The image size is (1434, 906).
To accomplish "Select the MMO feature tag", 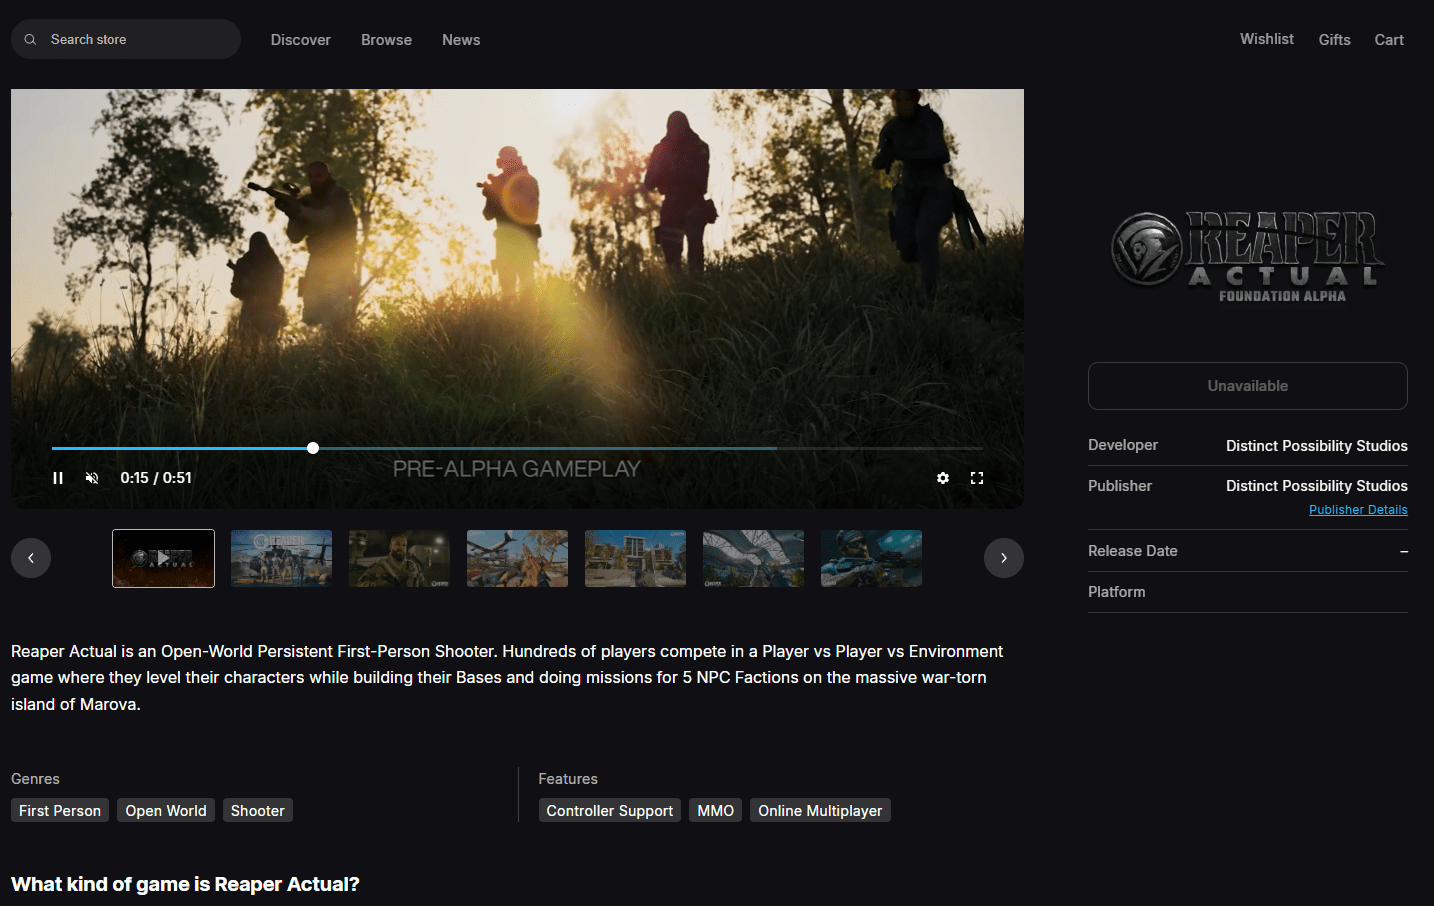I will [x=716, y=810].
